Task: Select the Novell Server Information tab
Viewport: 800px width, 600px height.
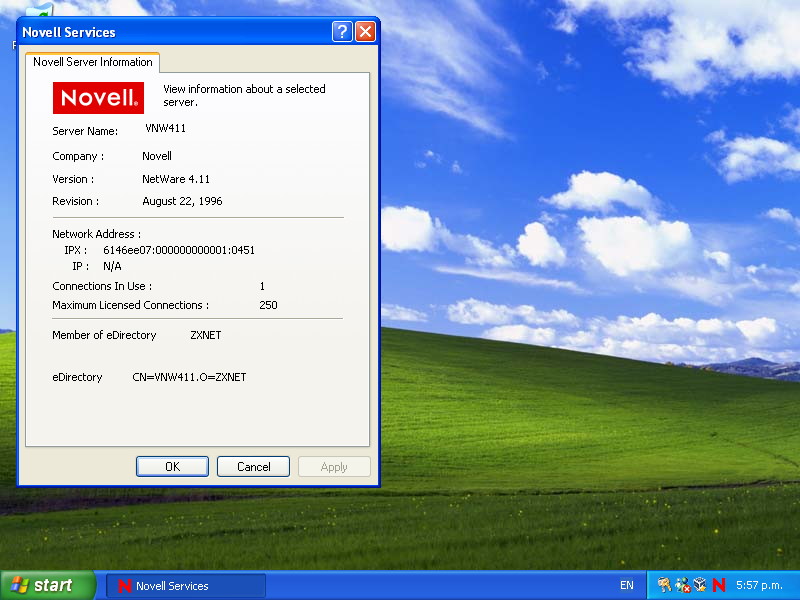Action: tap(93, 62)
